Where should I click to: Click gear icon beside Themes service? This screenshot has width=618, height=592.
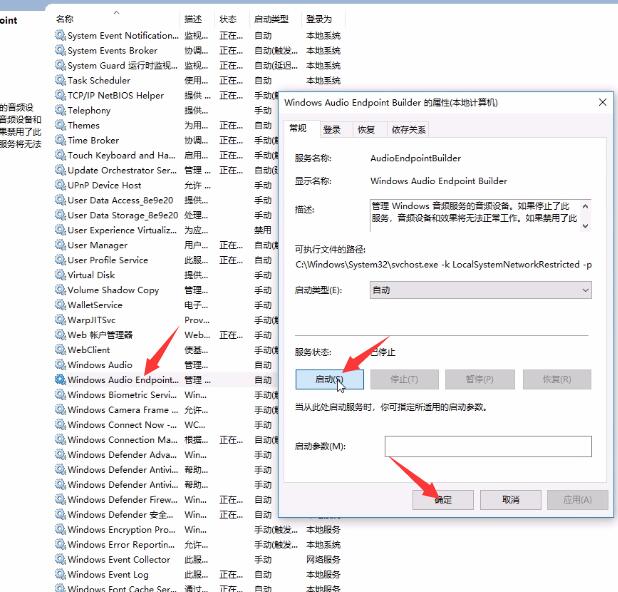click(x=60, y=125)
